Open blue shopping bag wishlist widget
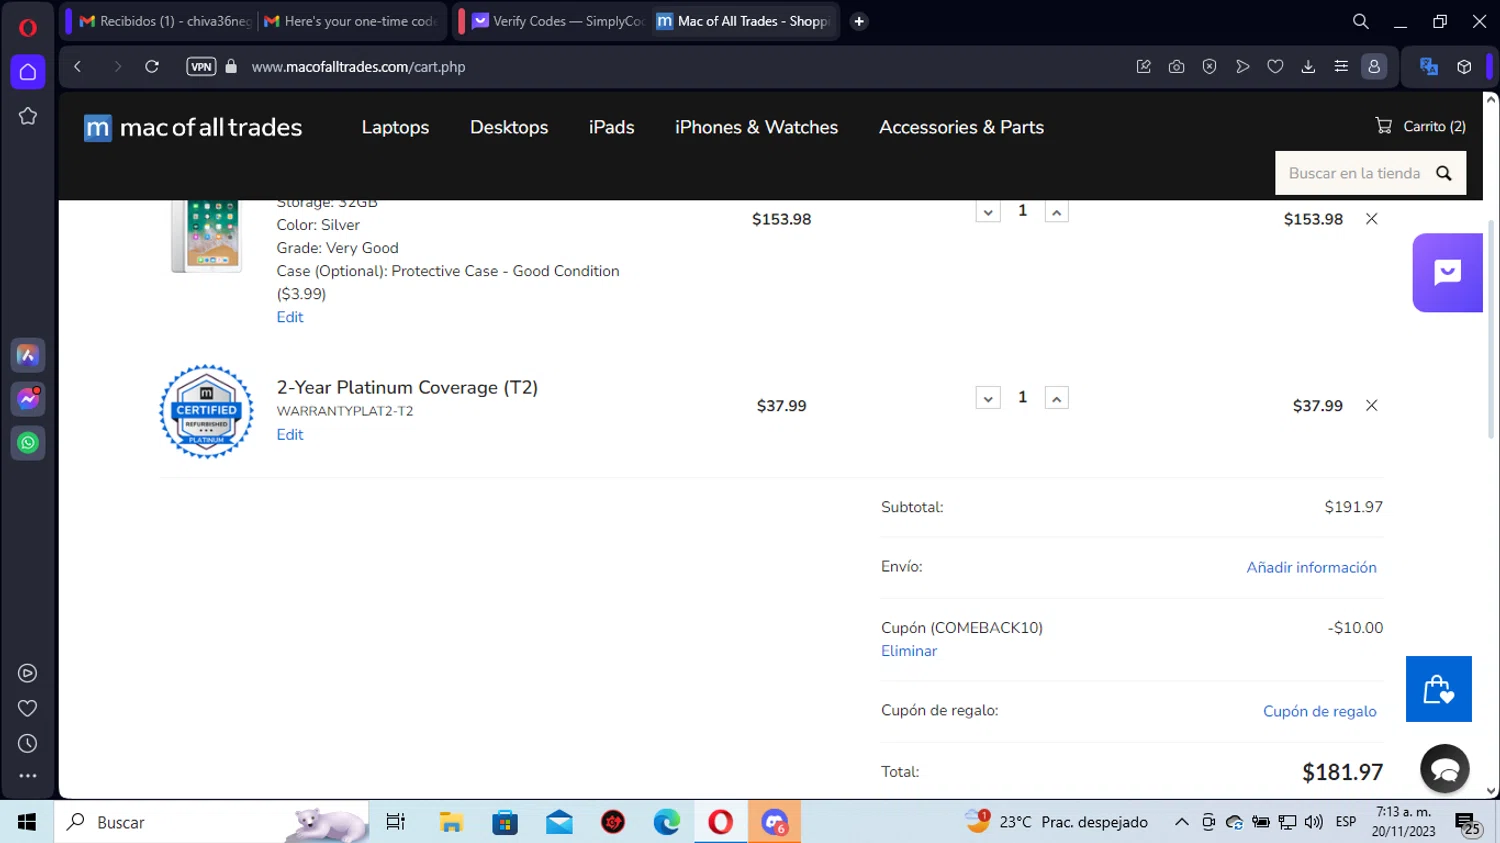Viewport: 1500px width, 843px height. (1439, 689)
